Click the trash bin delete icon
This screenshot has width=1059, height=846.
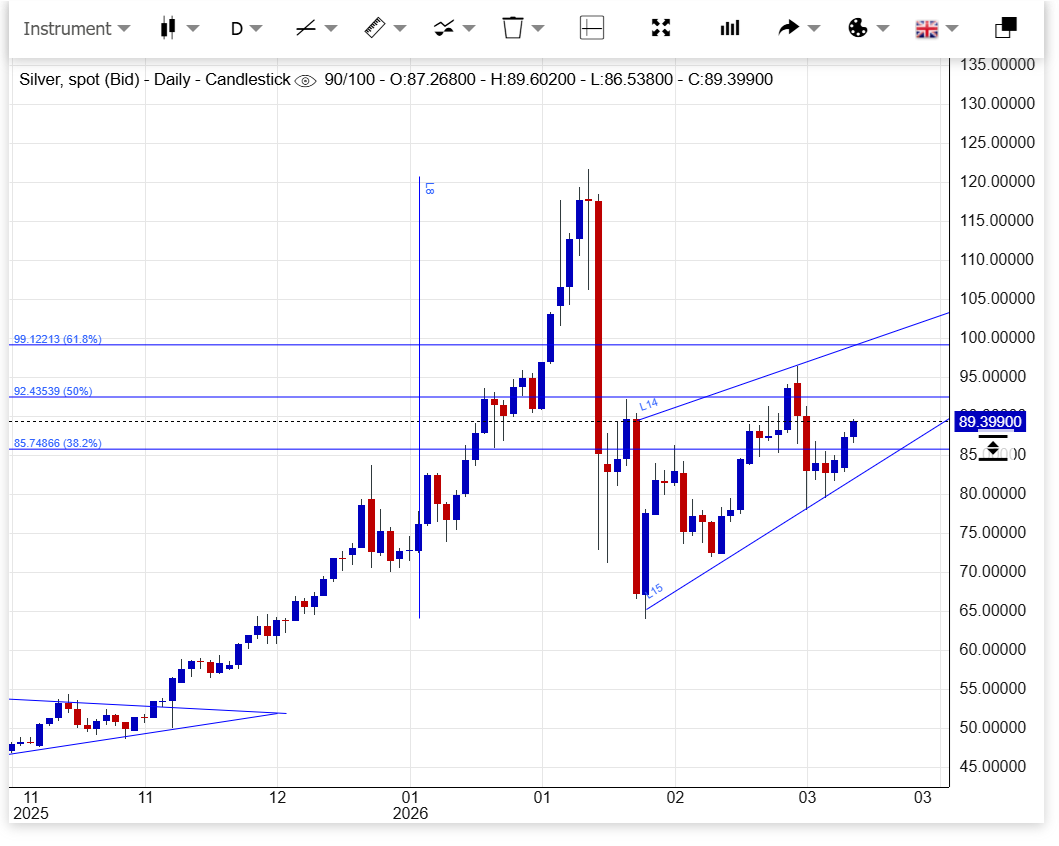pos(513,28)
